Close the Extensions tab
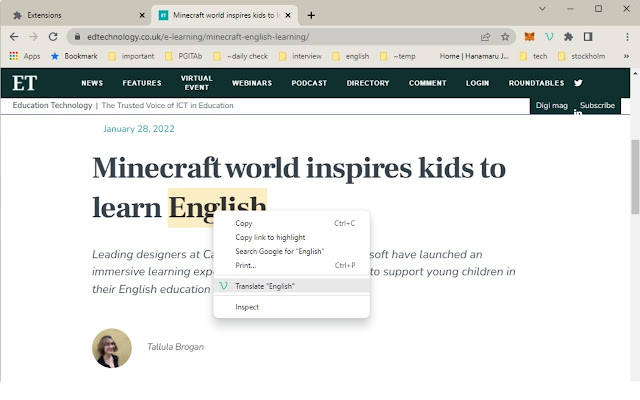The image size is (640, 400). point(142,16)
